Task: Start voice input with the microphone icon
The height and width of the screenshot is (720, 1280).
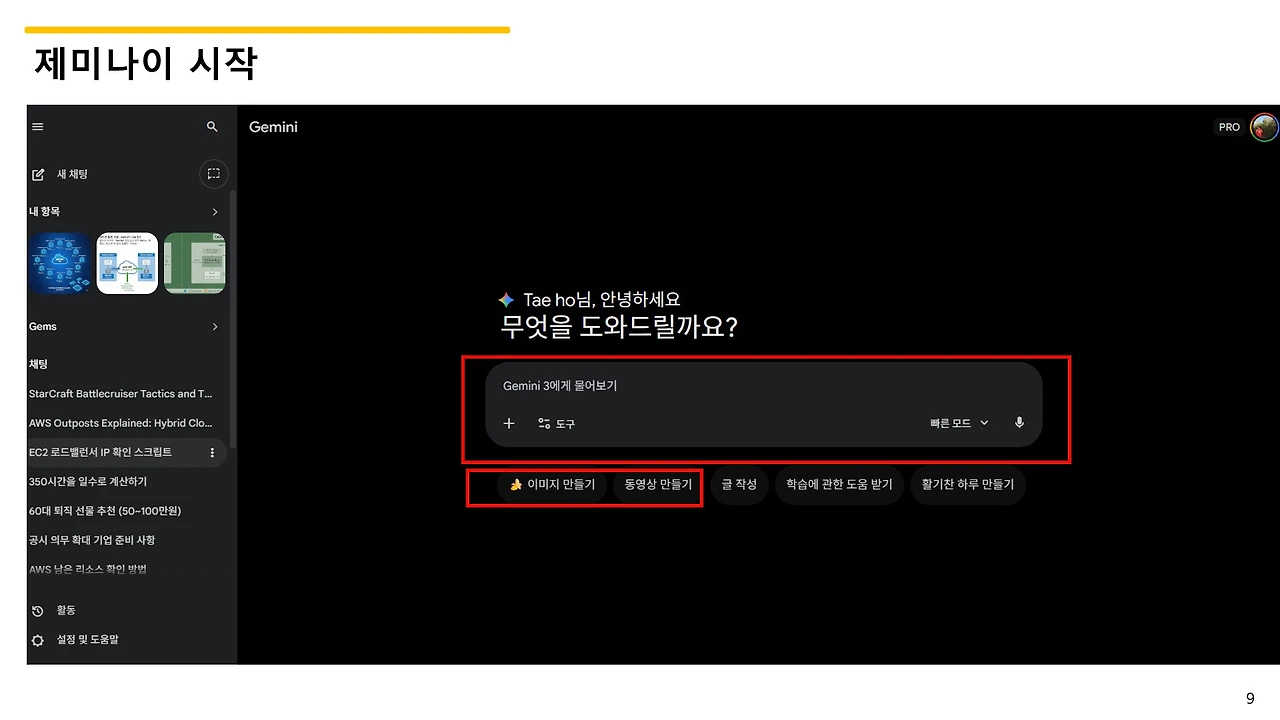Action: pos(1018,423)
